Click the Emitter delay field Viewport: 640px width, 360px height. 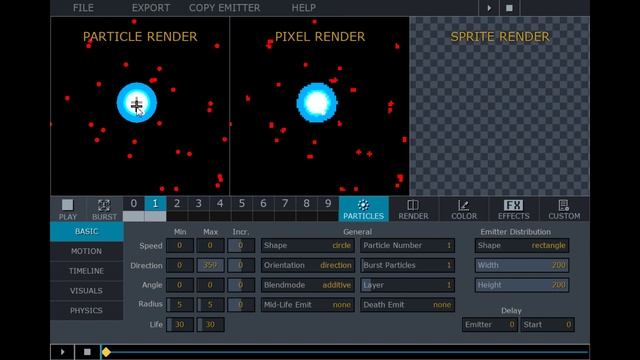coord(490,325)
